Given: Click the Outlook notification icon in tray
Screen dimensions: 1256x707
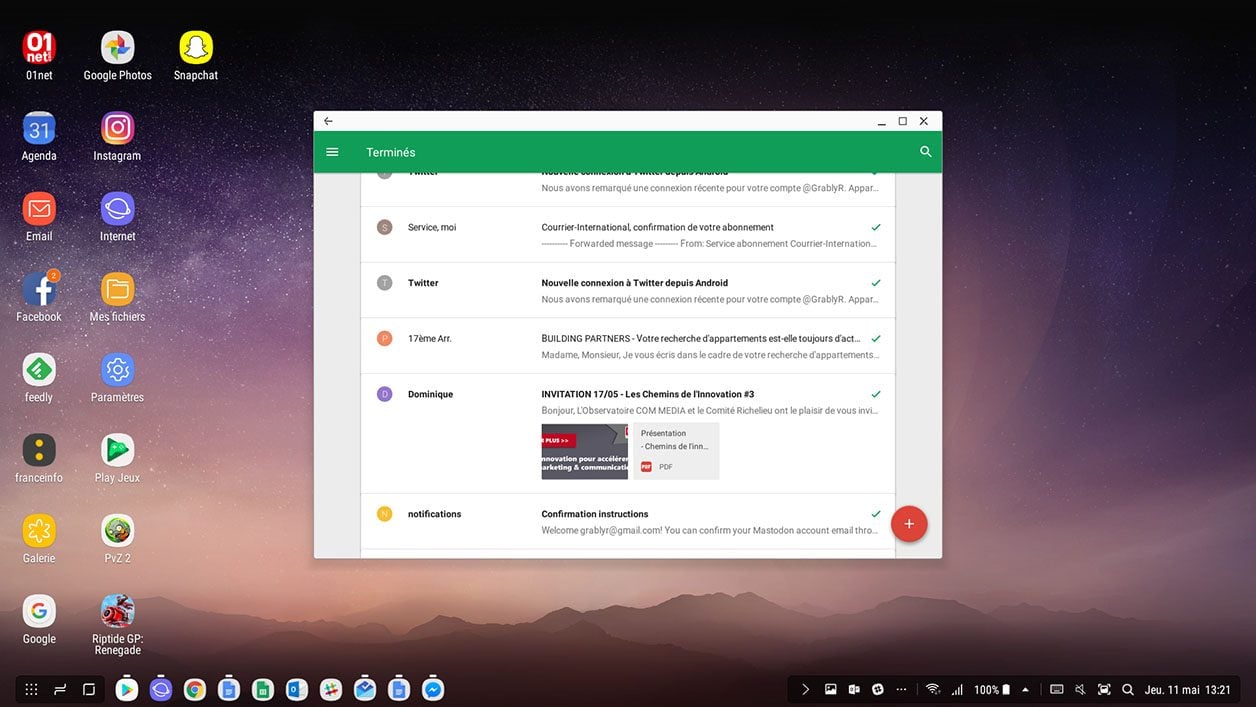Looking at the screenshot, I should [x=854, y=689].
